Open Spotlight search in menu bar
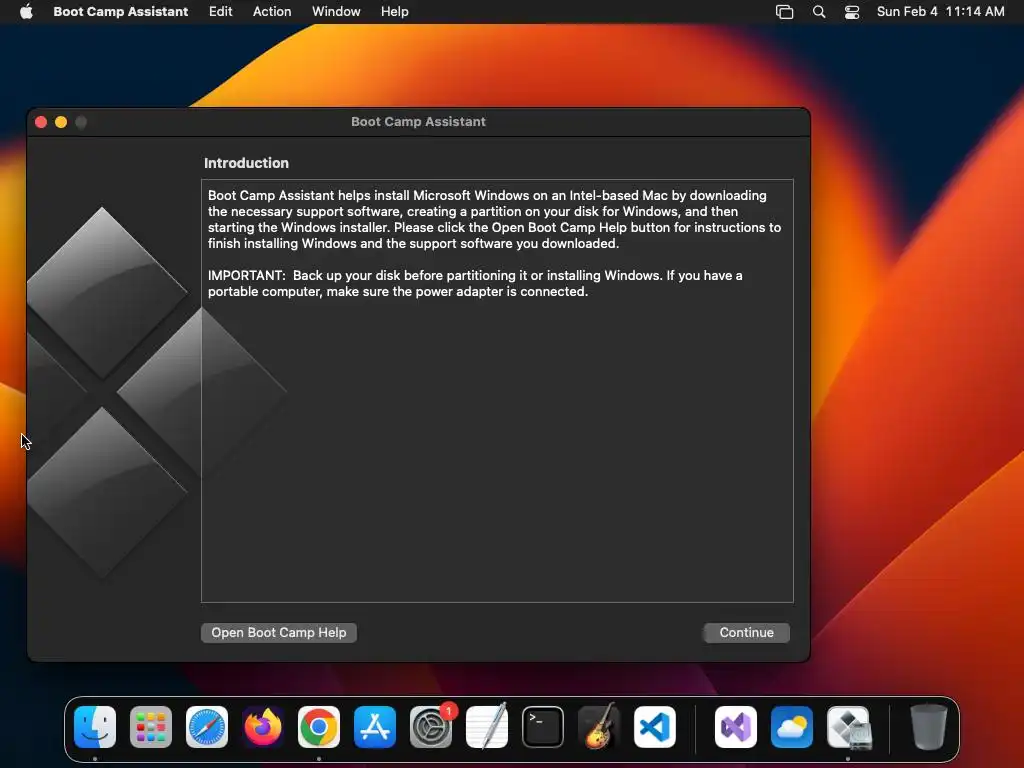1024x768 pixels. coord(819,12)
